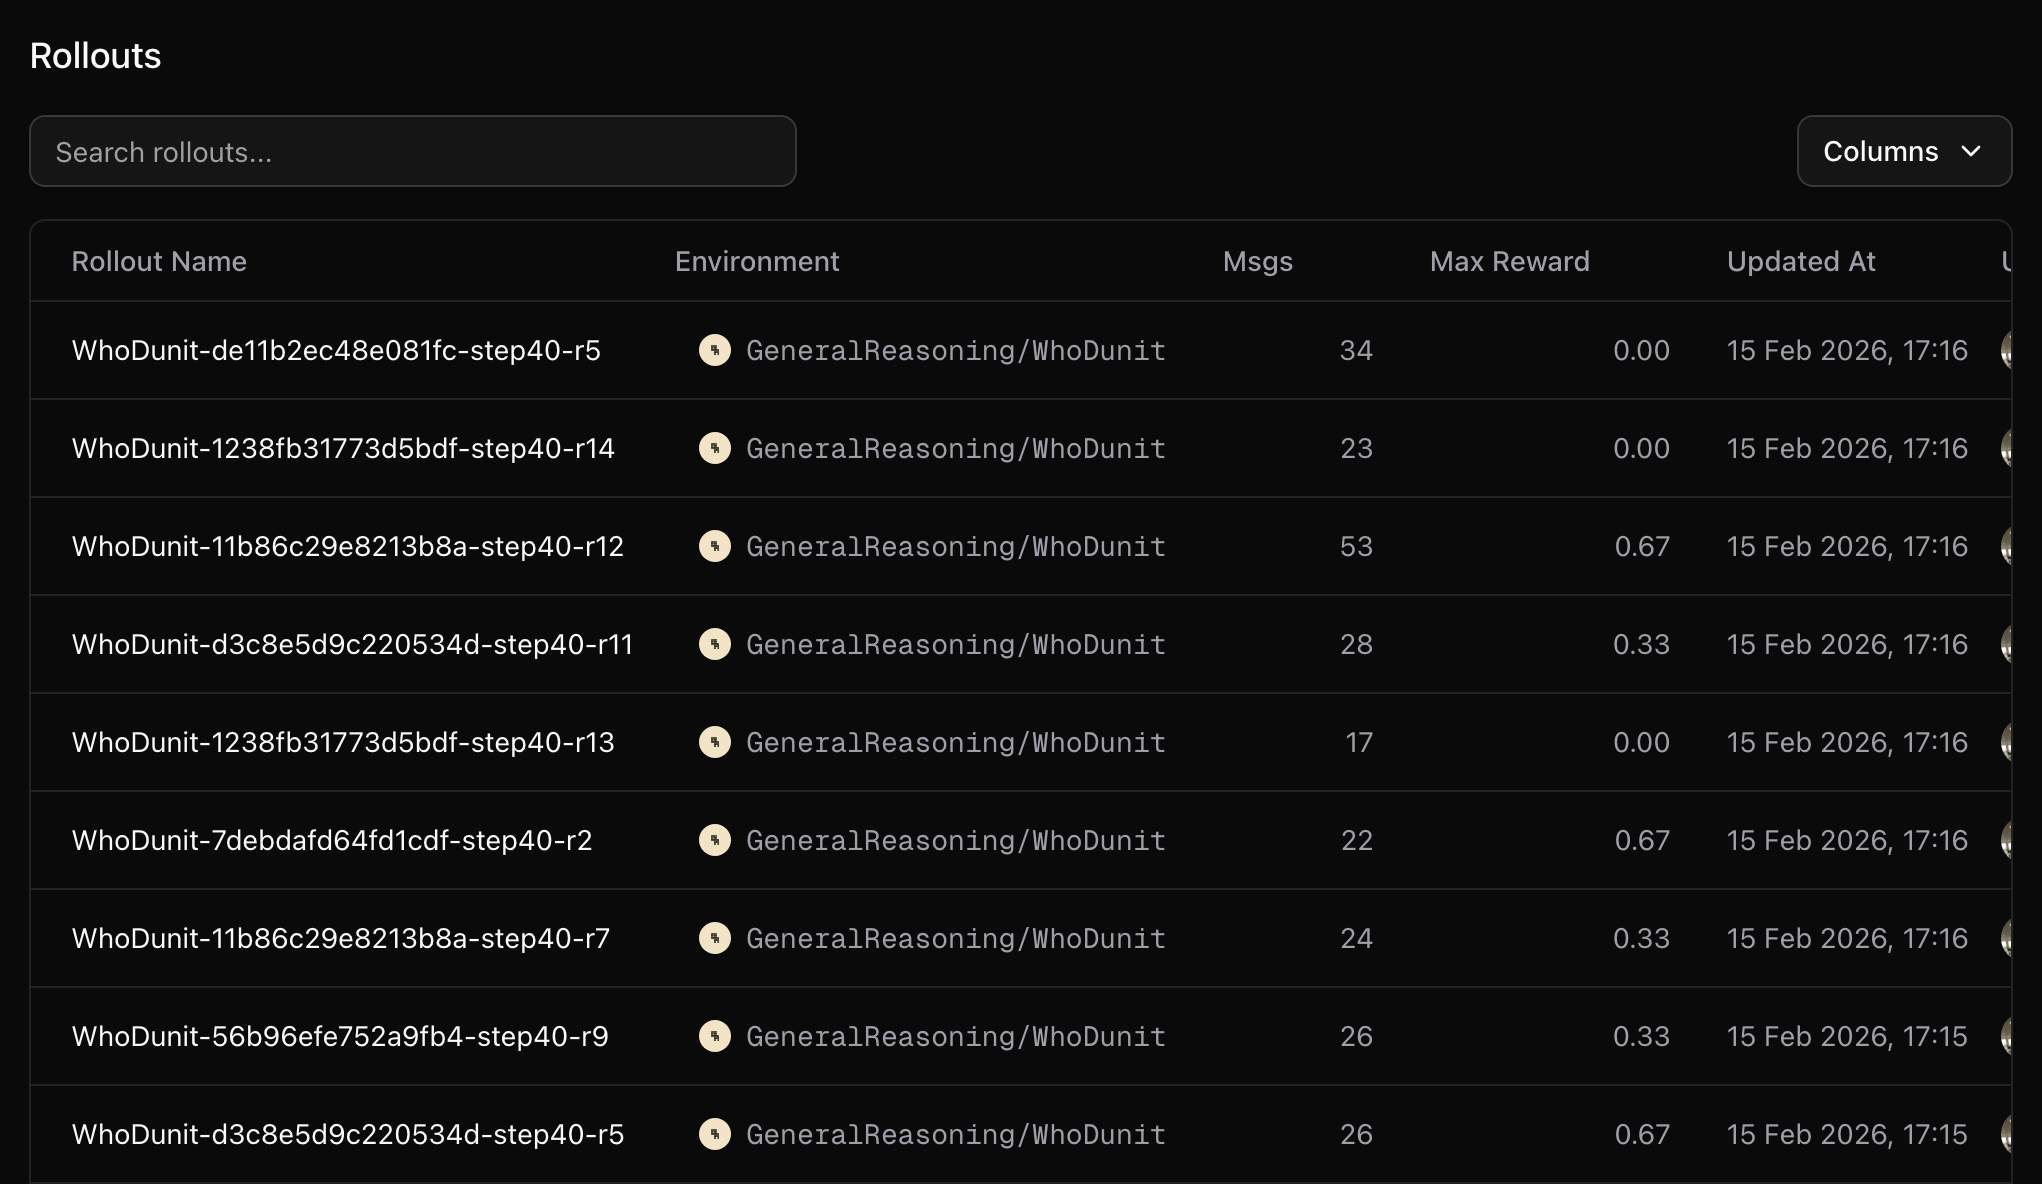Click environment icon in WhoDunit-de11b2ec48e081fc-step40-r5 row
The height and width of the screenshot is (1184, 2042).
(x=714, y=350)
